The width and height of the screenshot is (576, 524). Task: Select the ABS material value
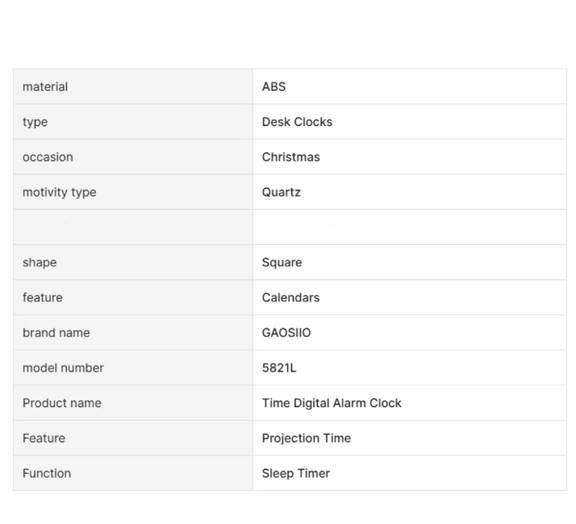point(274,87)
